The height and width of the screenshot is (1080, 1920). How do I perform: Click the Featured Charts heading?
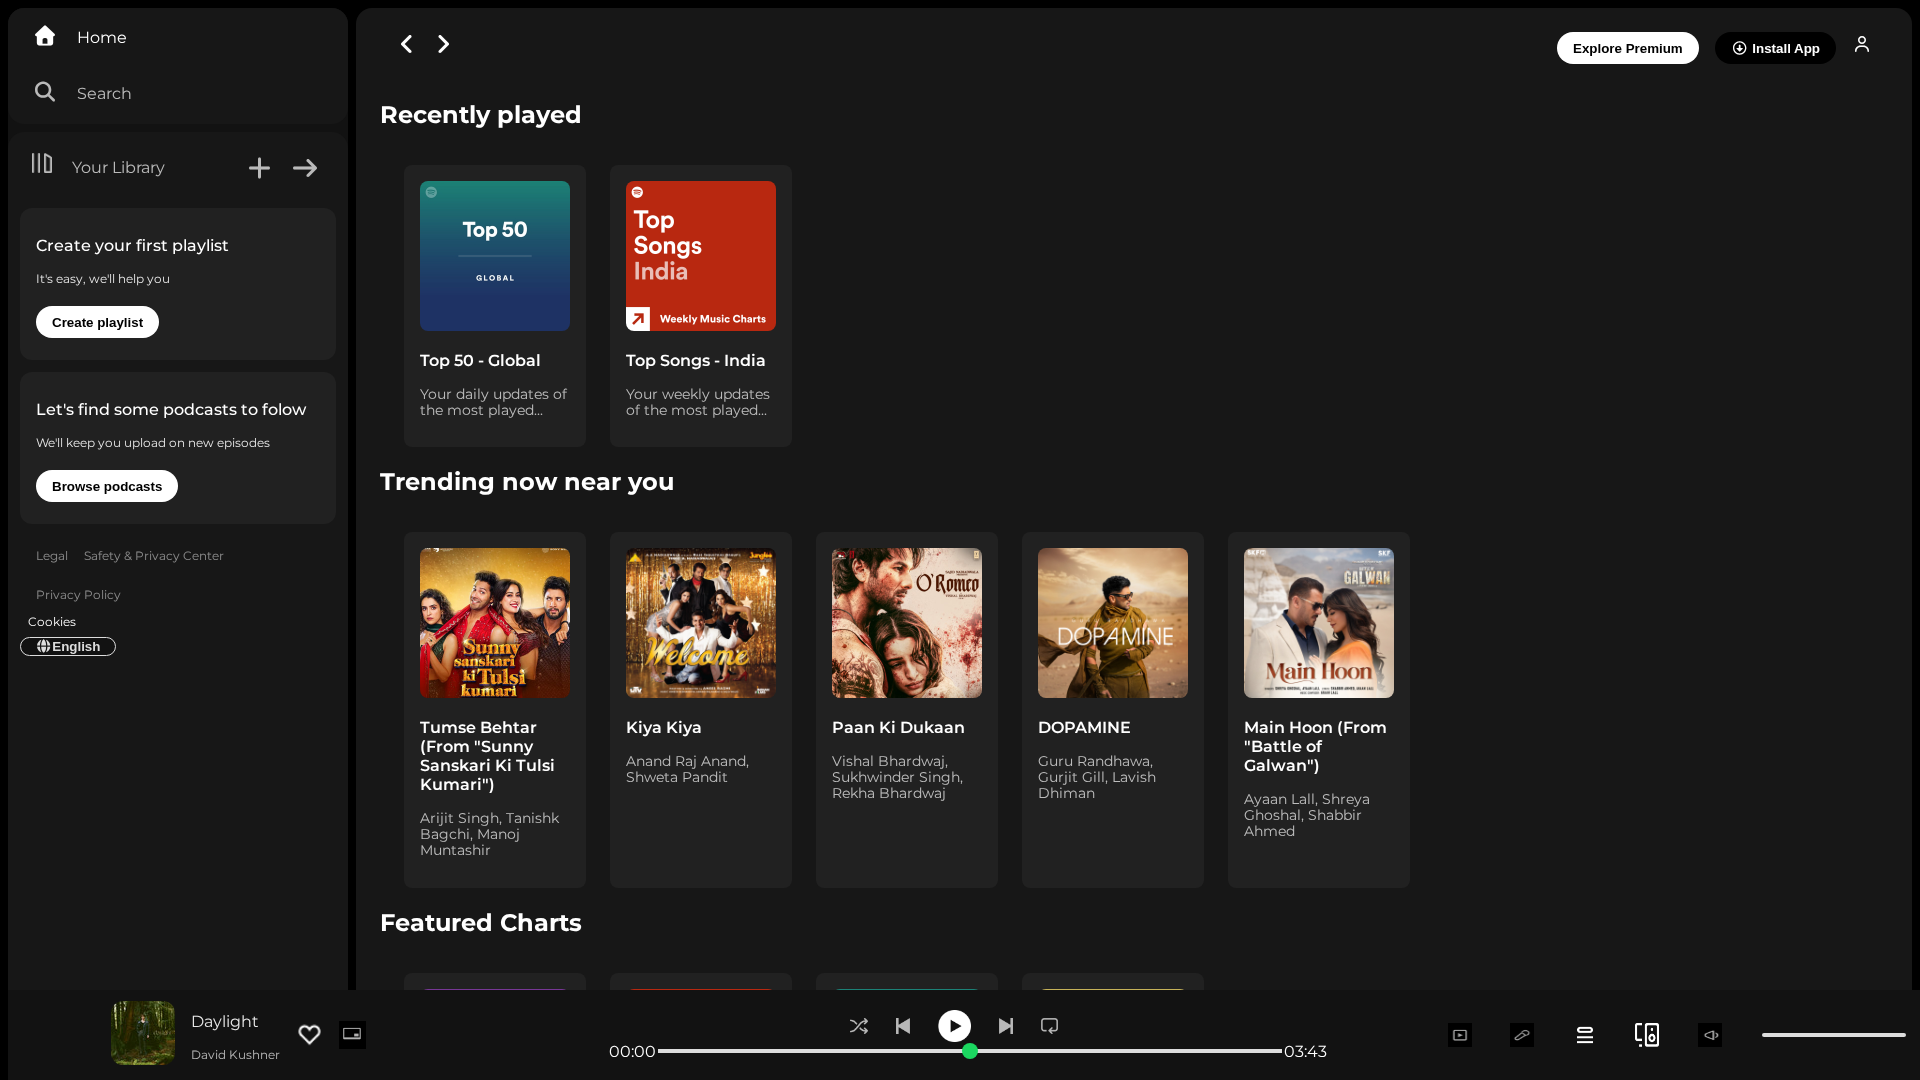point(480,923)
